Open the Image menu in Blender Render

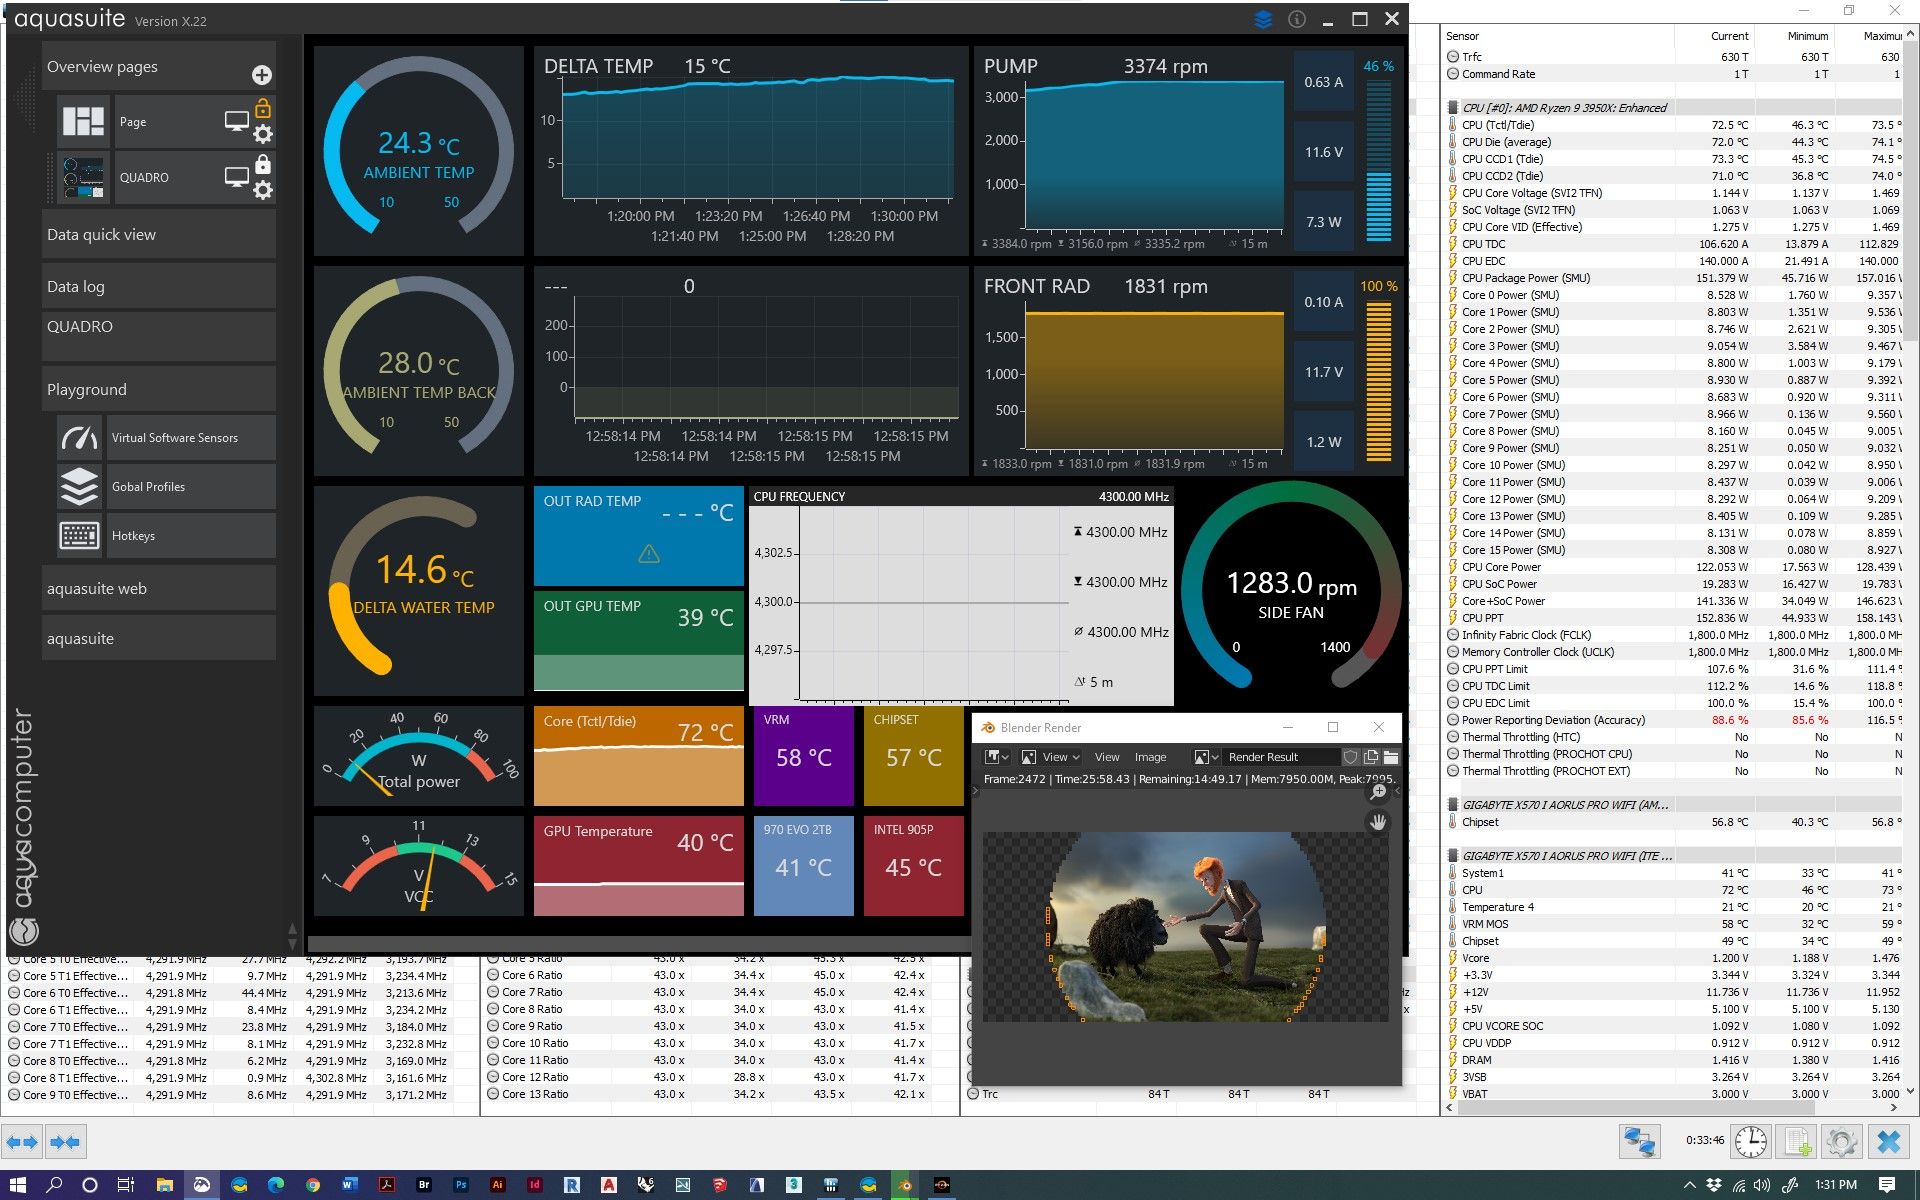pos(1150,757)
